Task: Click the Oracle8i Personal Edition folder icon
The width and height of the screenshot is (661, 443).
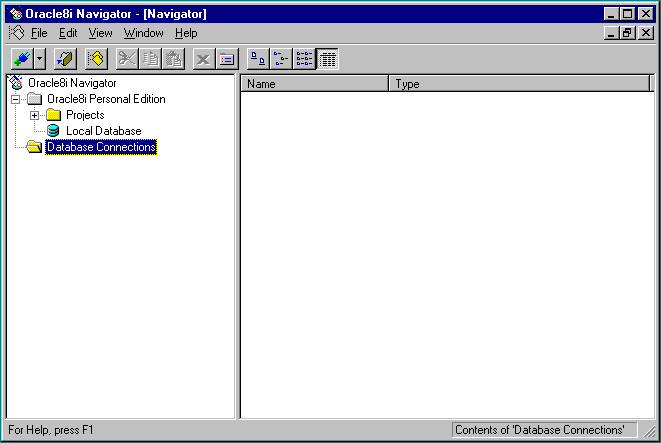Action: [35, 99]
